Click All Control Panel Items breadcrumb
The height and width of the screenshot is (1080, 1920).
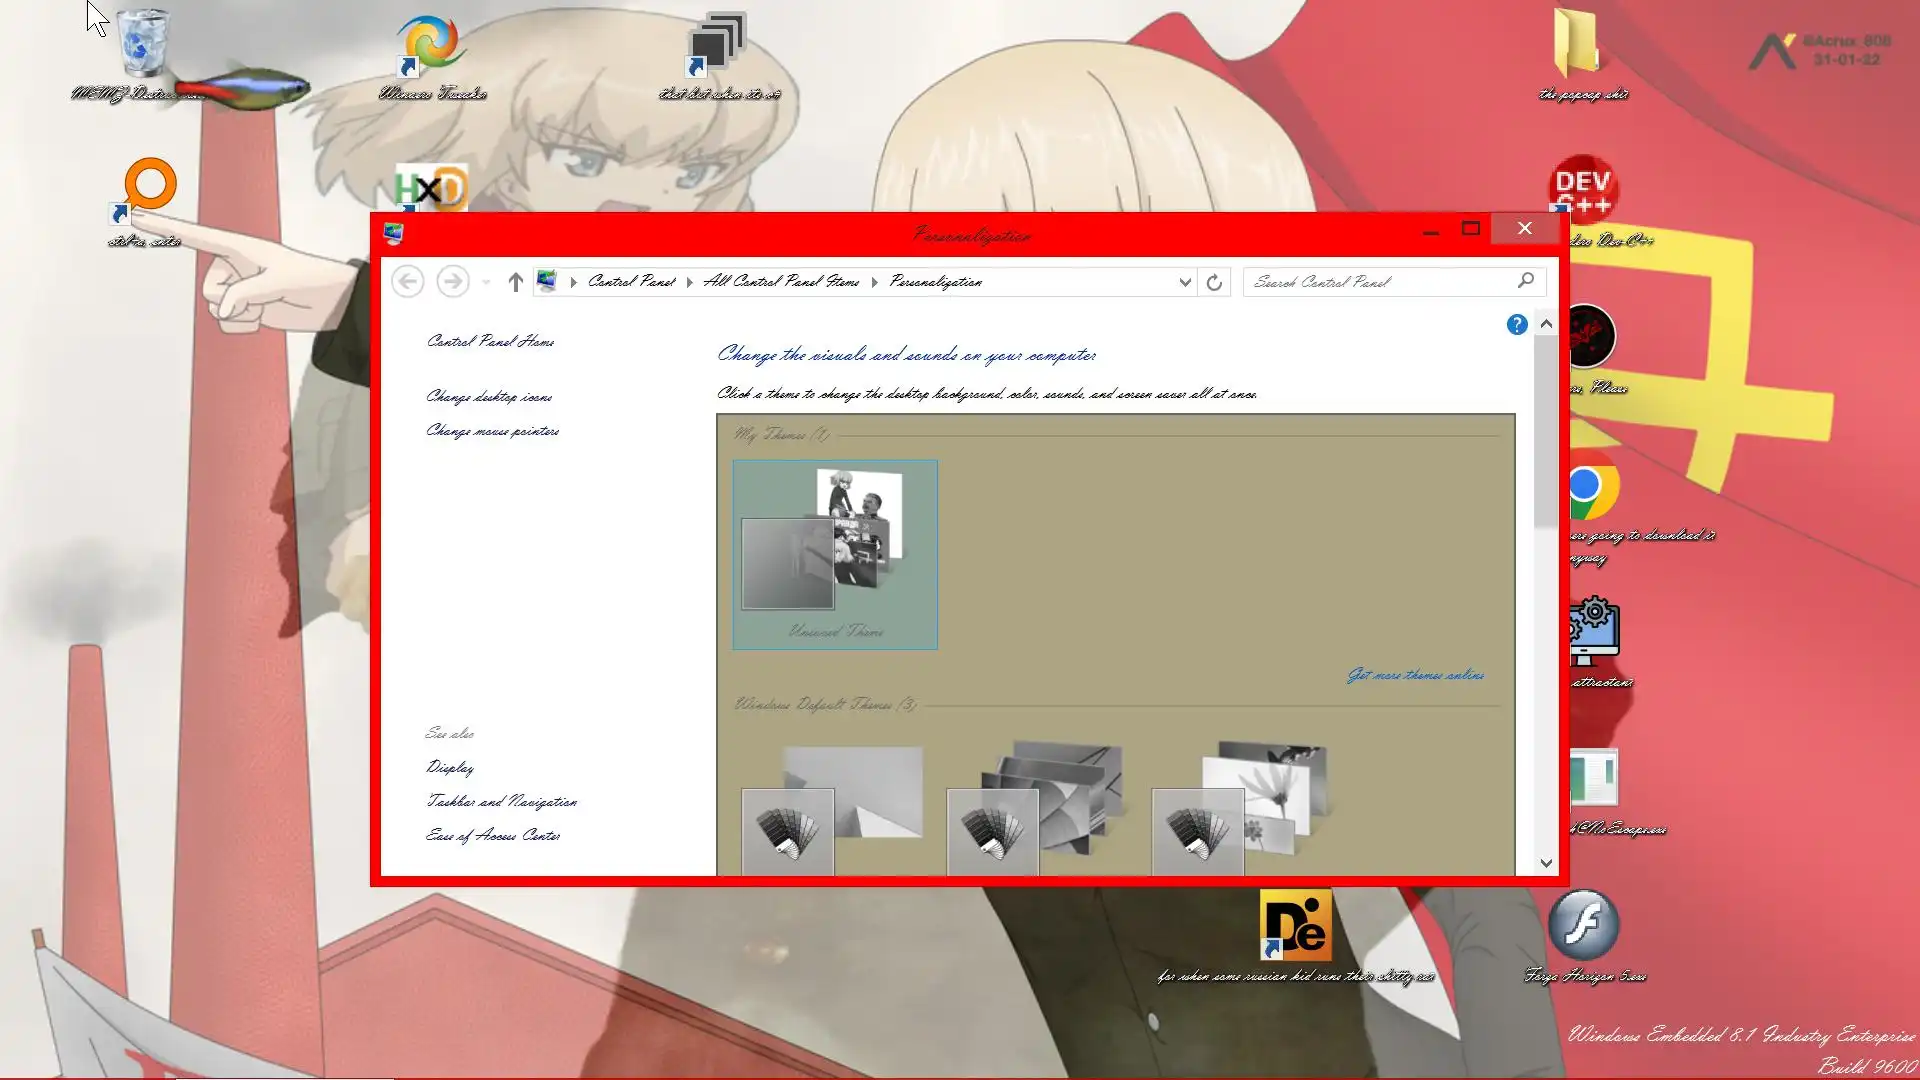[x=781, y=282]
